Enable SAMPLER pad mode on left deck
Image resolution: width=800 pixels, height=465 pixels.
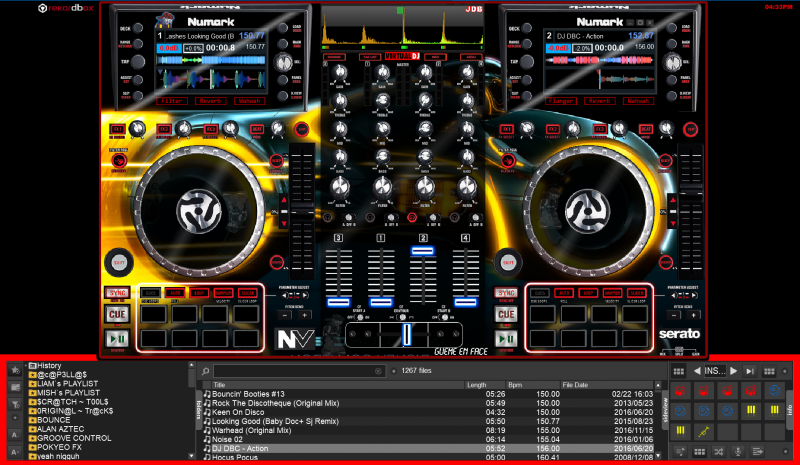pos(223,293)
